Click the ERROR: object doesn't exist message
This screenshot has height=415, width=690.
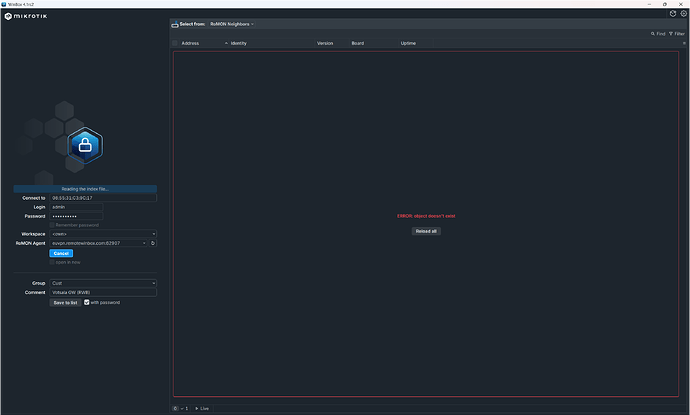point(426,216)
